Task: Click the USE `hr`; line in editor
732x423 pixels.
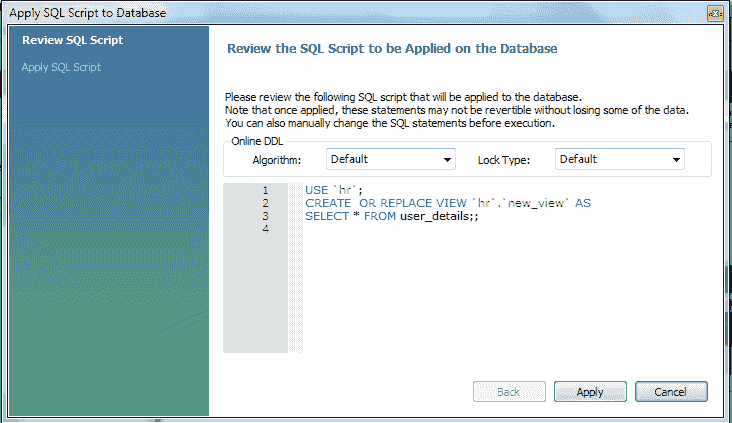Action: tap(333, 190)
